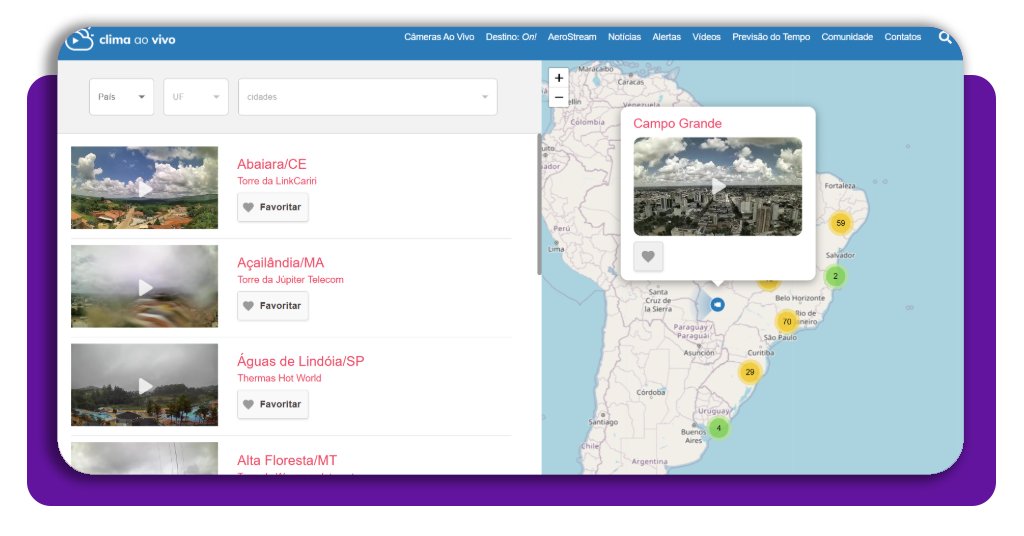Open the cidades dropdown
1024x536 pixels.
[368, 97]
